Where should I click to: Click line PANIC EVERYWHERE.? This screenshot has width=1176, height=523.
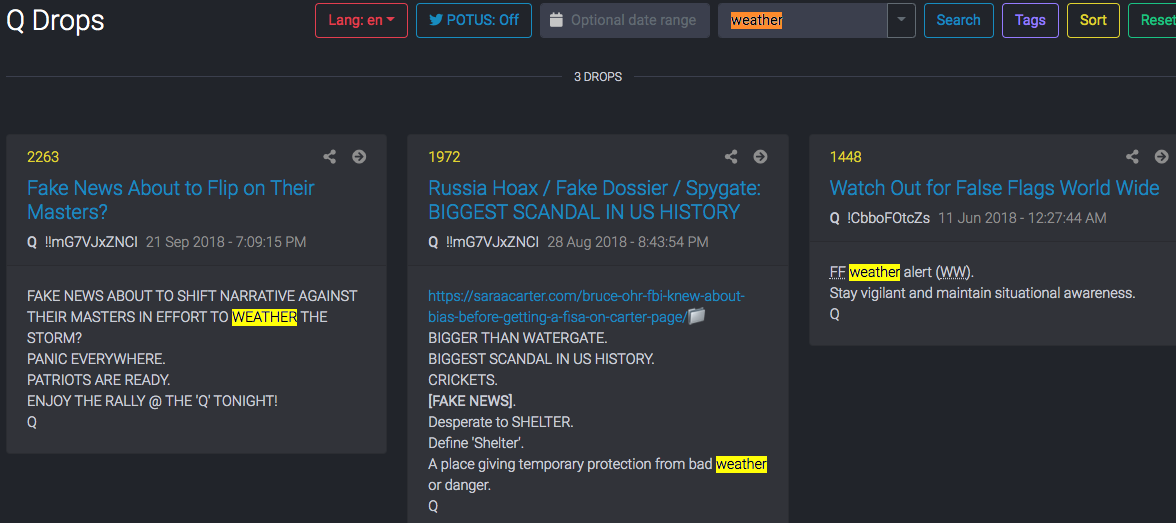[x=96, y=359]
